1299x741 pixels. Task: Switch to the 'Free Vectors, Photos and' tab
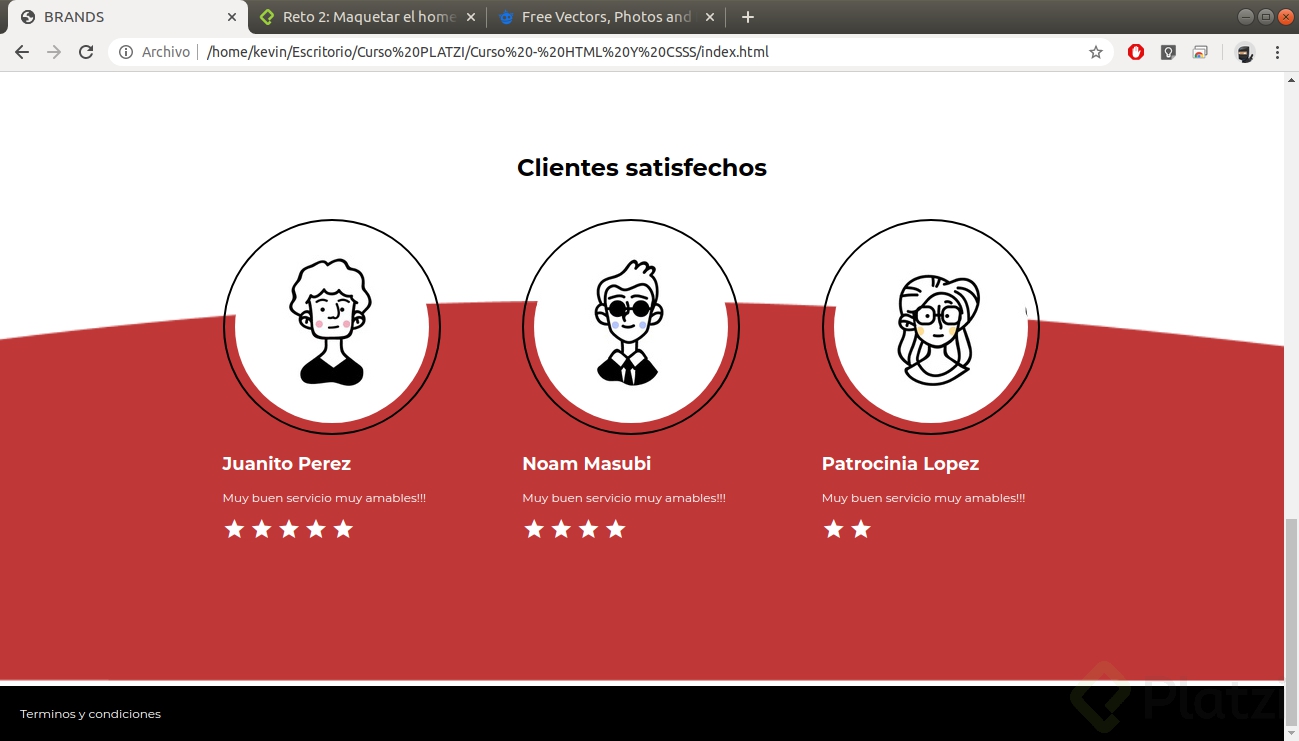[x=600, y=17]
